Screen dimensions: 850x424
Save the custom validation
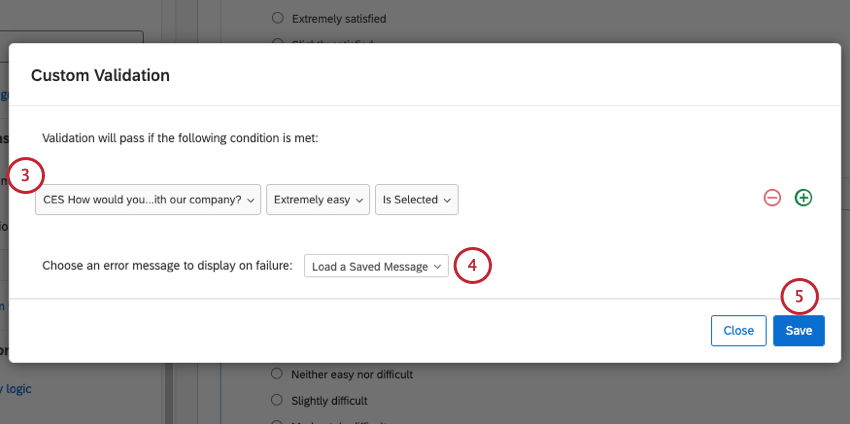798,331
